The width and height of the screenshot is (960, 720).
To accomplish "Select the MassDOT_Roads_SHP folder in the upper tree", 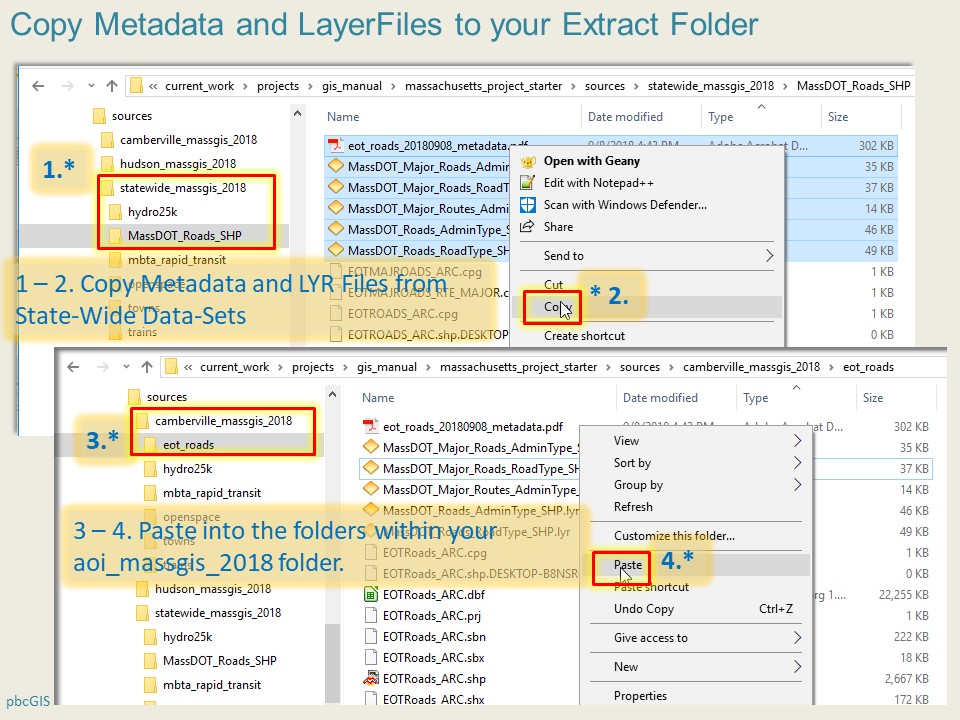I will tap(184, 236).
